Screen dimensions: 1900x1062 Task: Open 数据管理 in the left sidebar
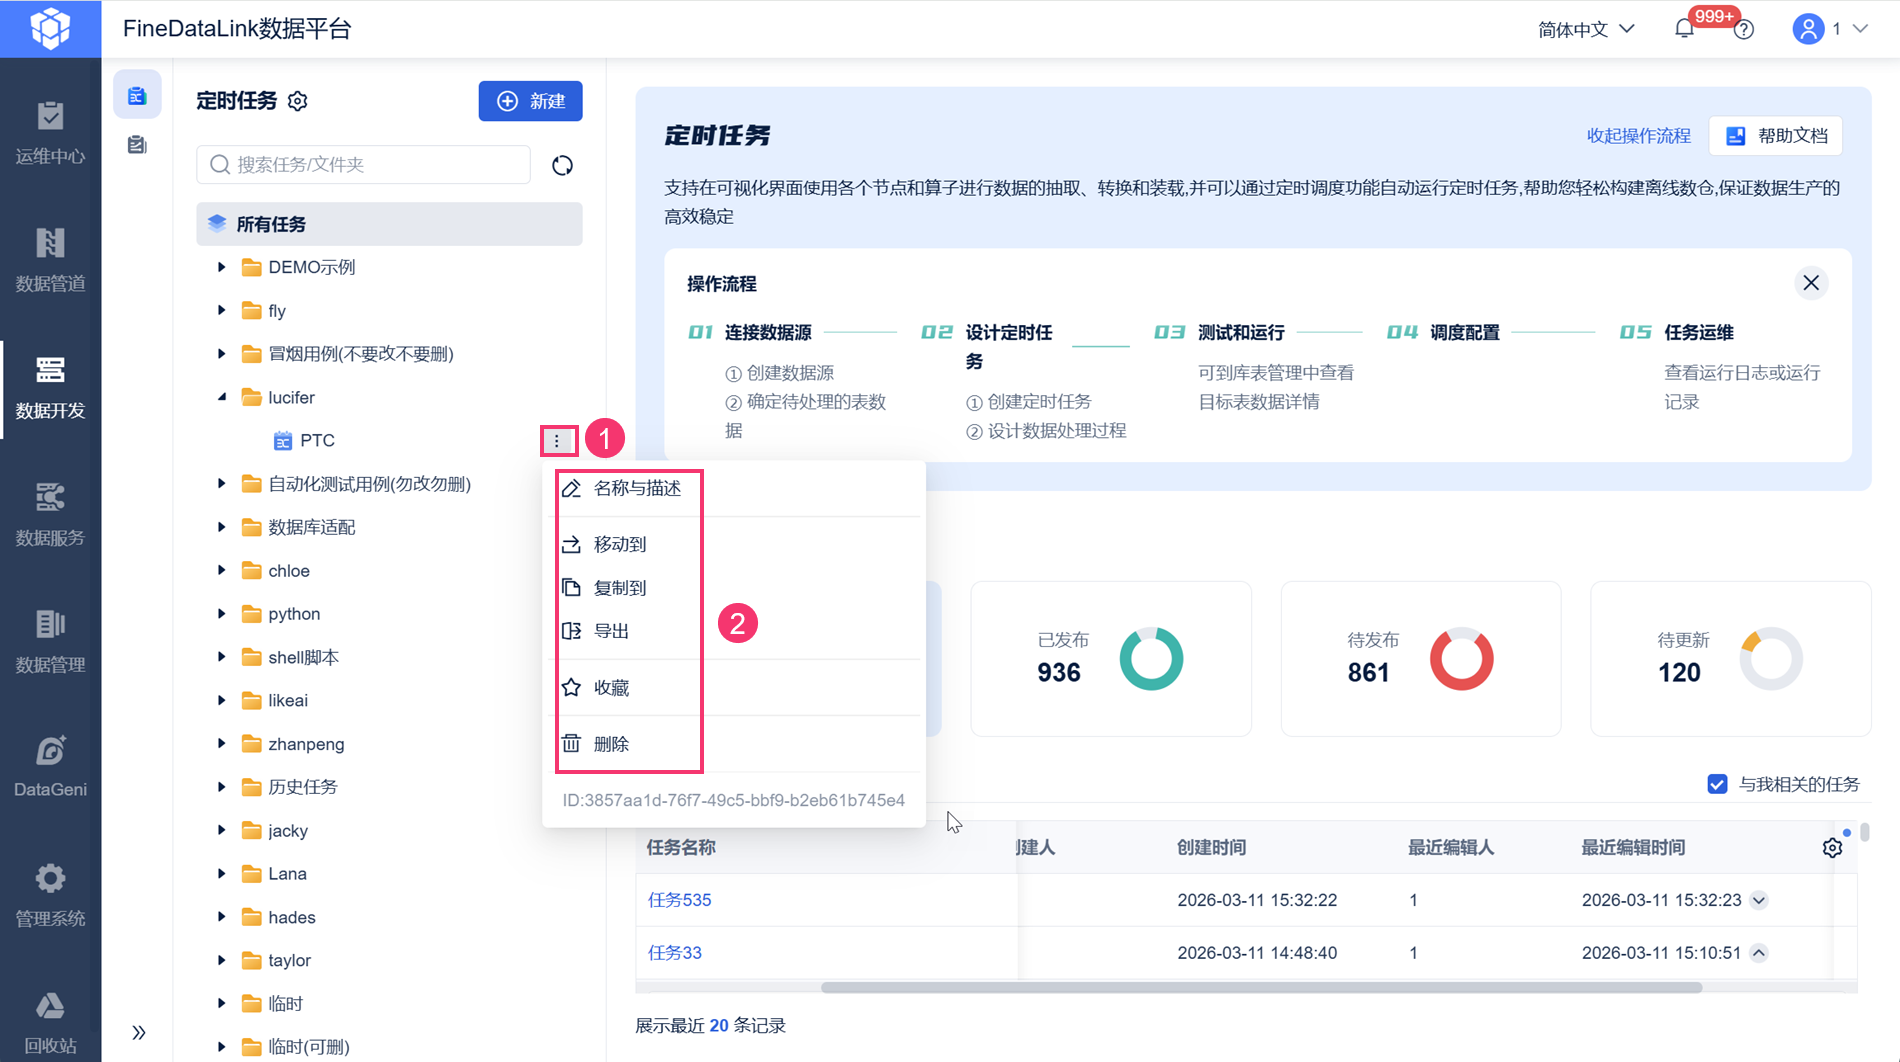(x=50, y=641)
